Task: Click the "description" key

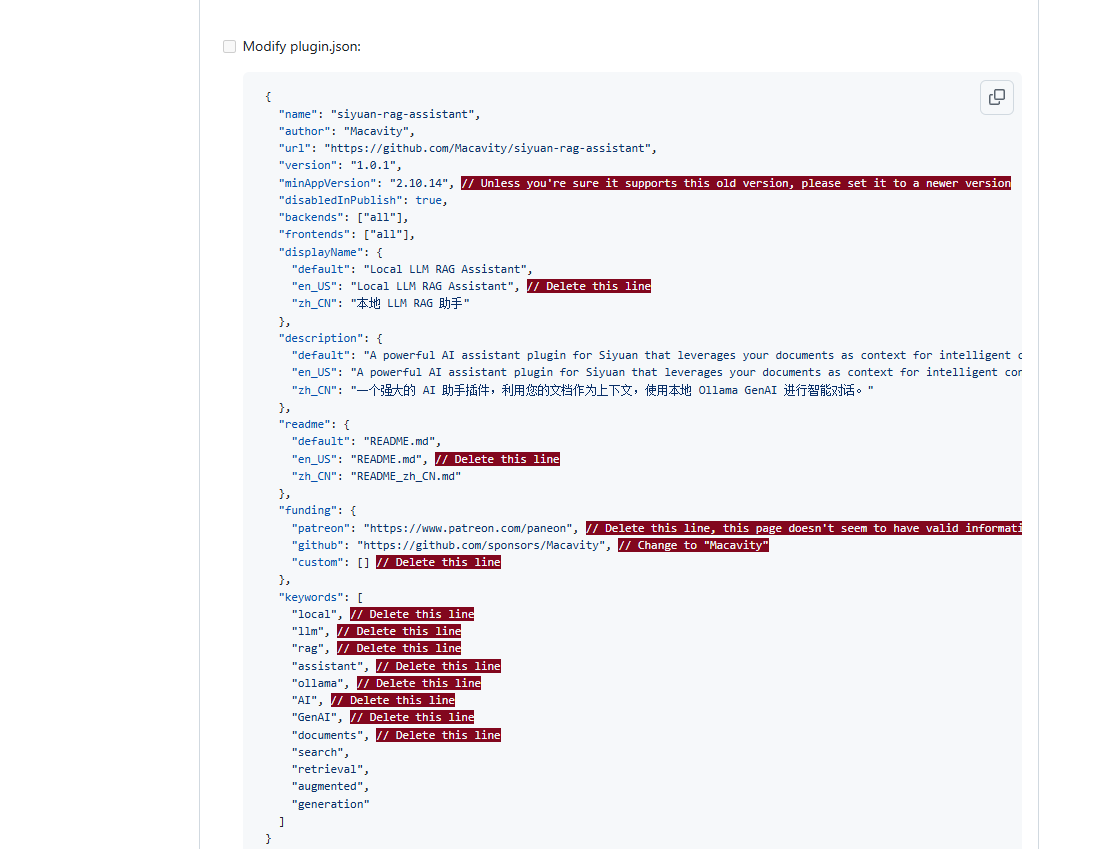Action: (x=321, y=338)
